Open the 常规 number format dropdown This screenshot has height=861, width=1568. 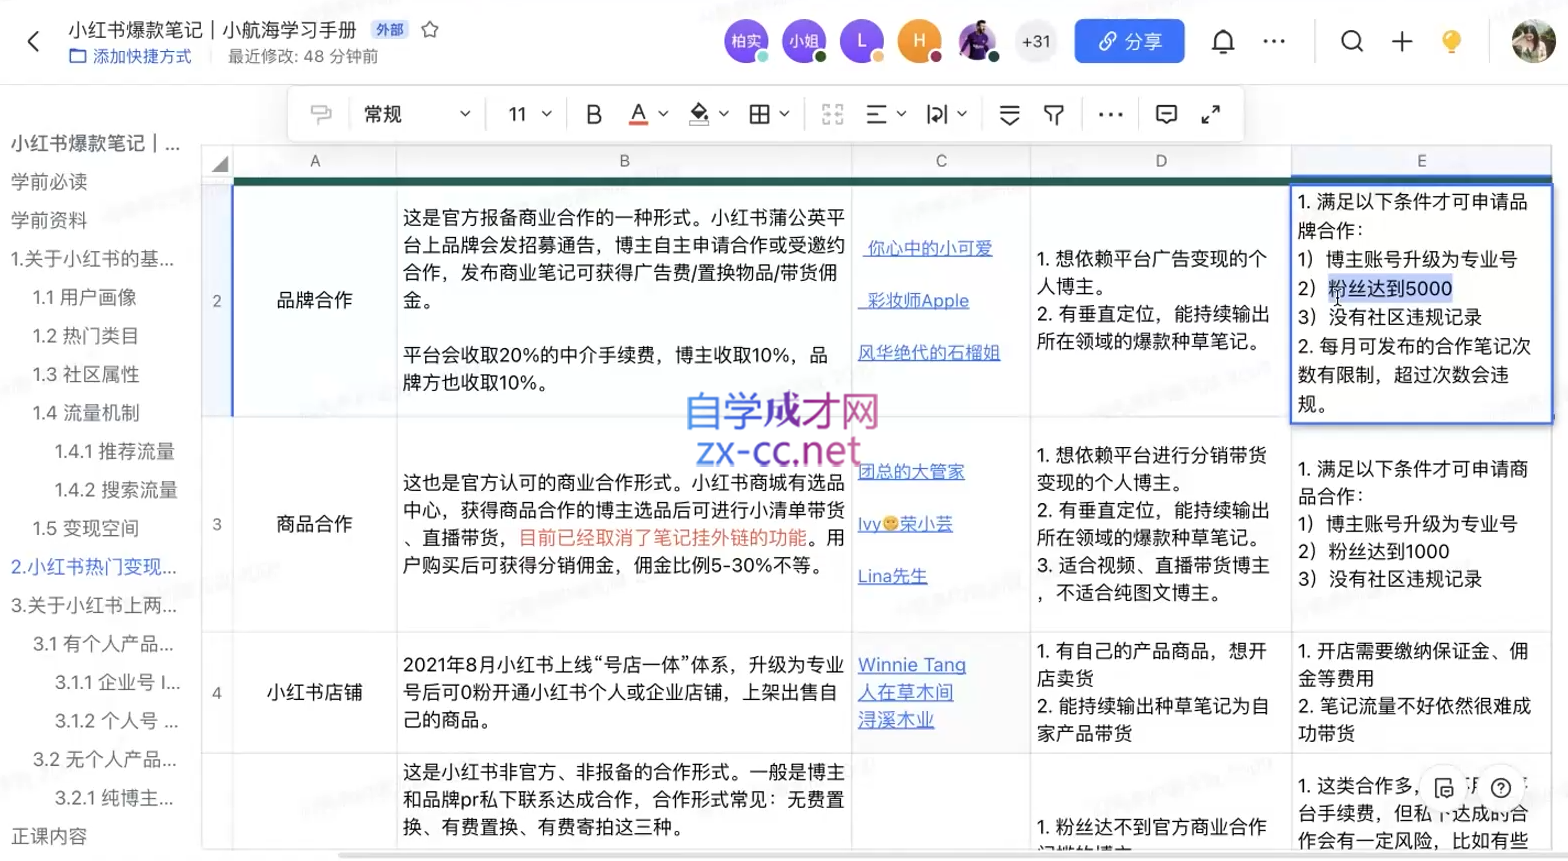pos(417,114)
